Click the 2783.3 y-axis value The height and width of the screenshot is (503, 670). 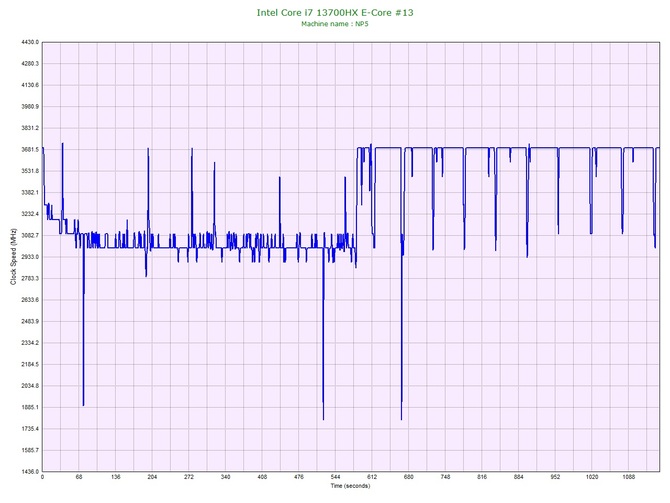click(x=30, y=278)
